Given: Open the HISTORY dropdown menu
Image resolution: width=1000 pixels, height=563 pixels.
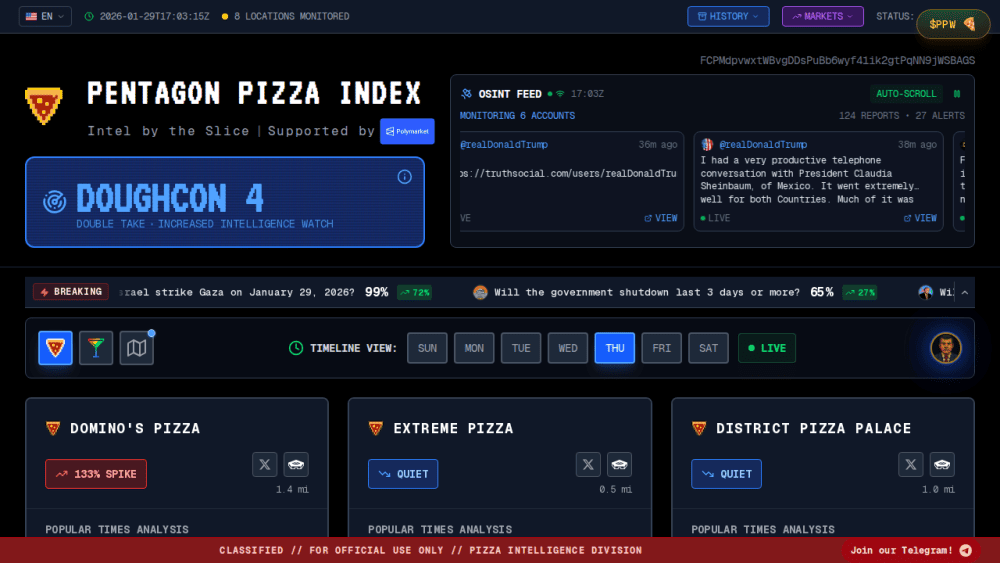Looking at the screenshot, I should tap(728, 17).
